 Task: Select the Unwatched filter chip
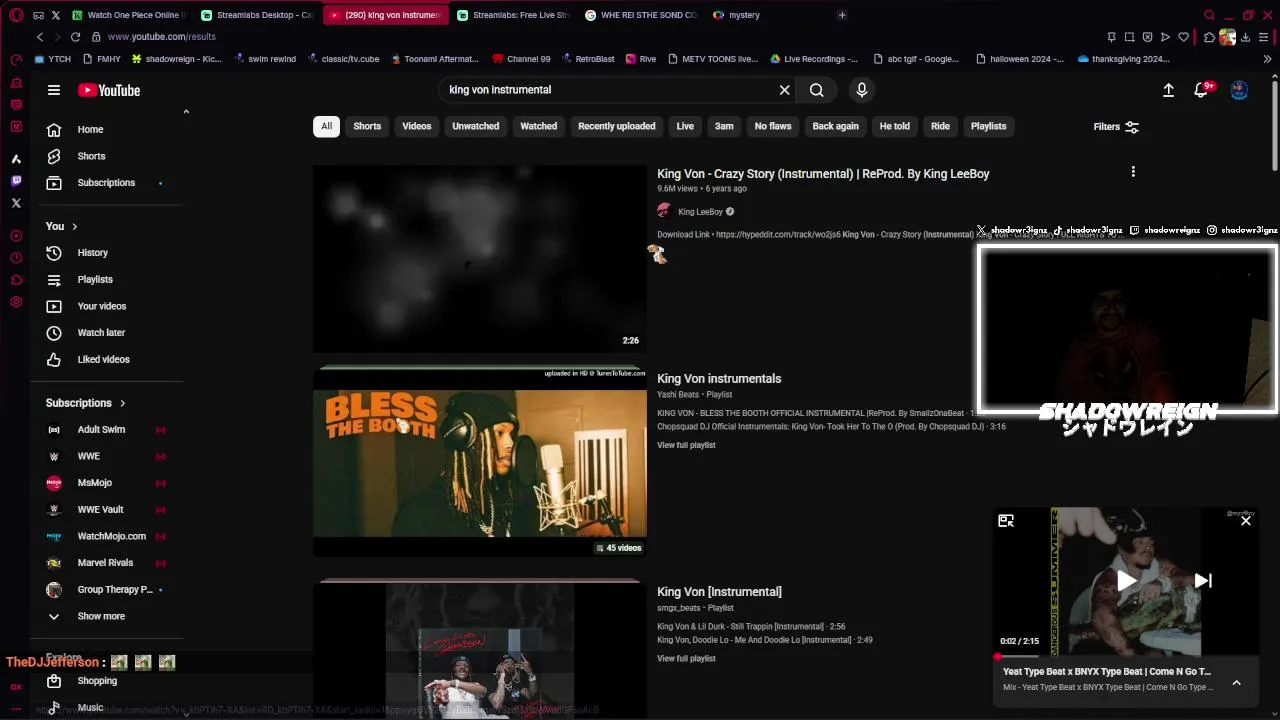(x=476, y=126)
